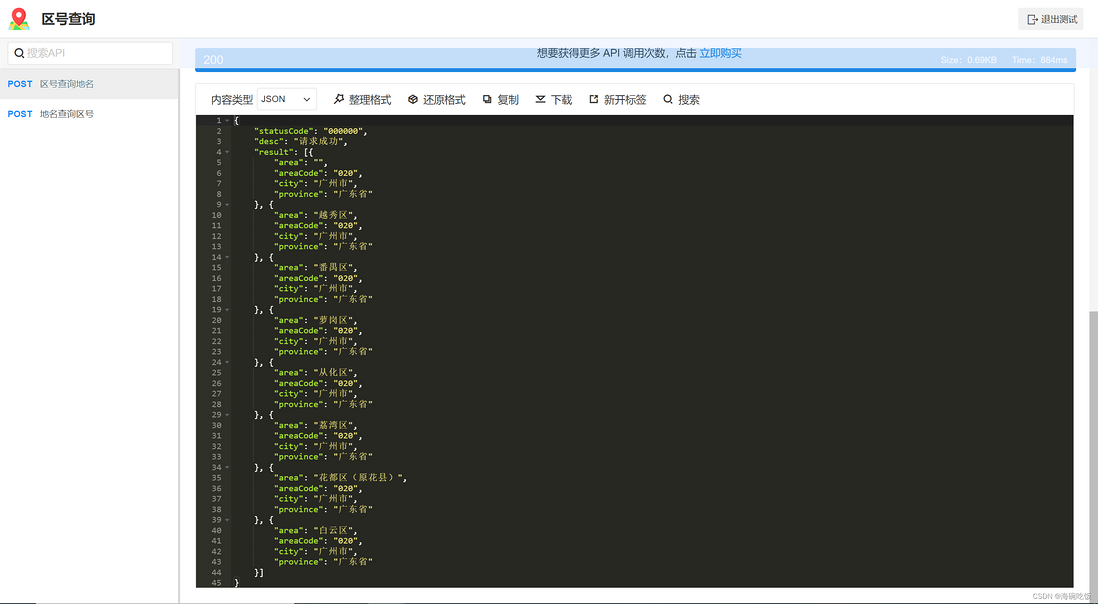The width and height of the screenshot is (1098, 604).
Task: Click the "statusCode": "000000" line
Action: pyautogui.click(x=310, y=131)
